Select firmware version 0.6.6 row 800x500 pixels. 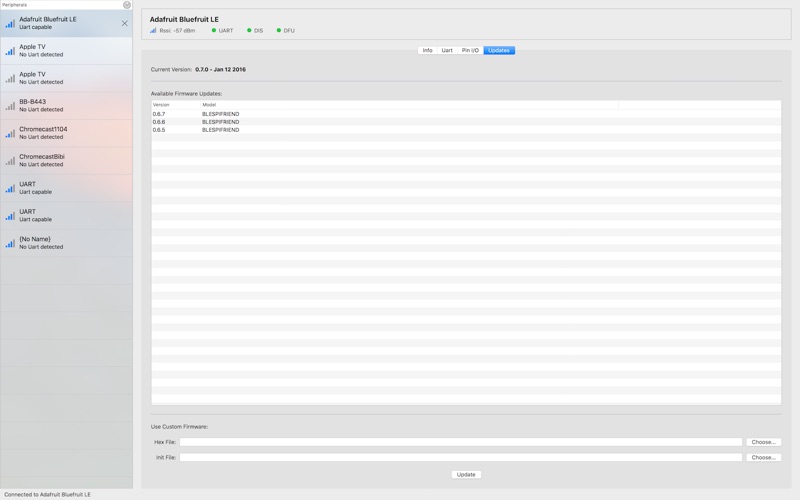pyautogui.click(x=466, y=122)
